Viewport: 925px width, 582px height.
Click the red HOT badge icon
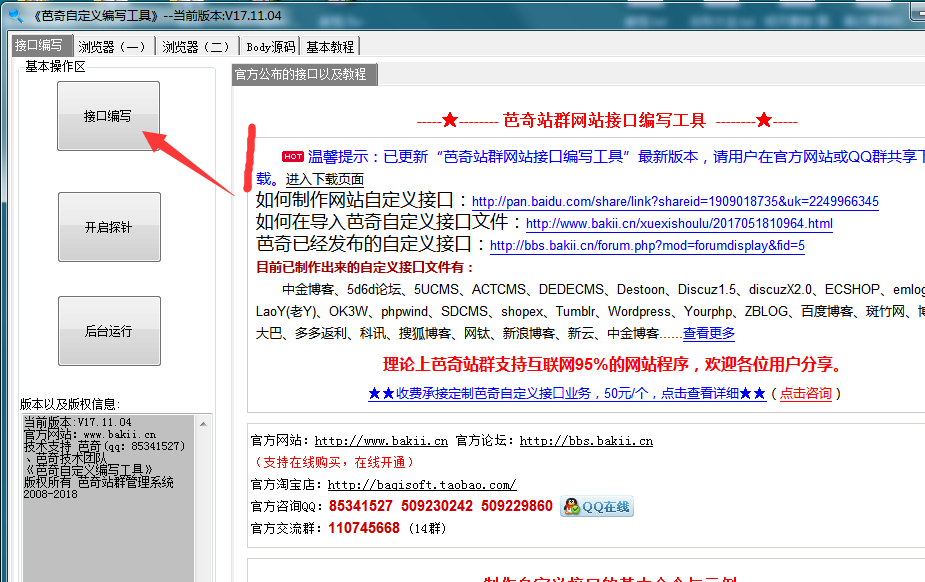[x=293, y=157]
